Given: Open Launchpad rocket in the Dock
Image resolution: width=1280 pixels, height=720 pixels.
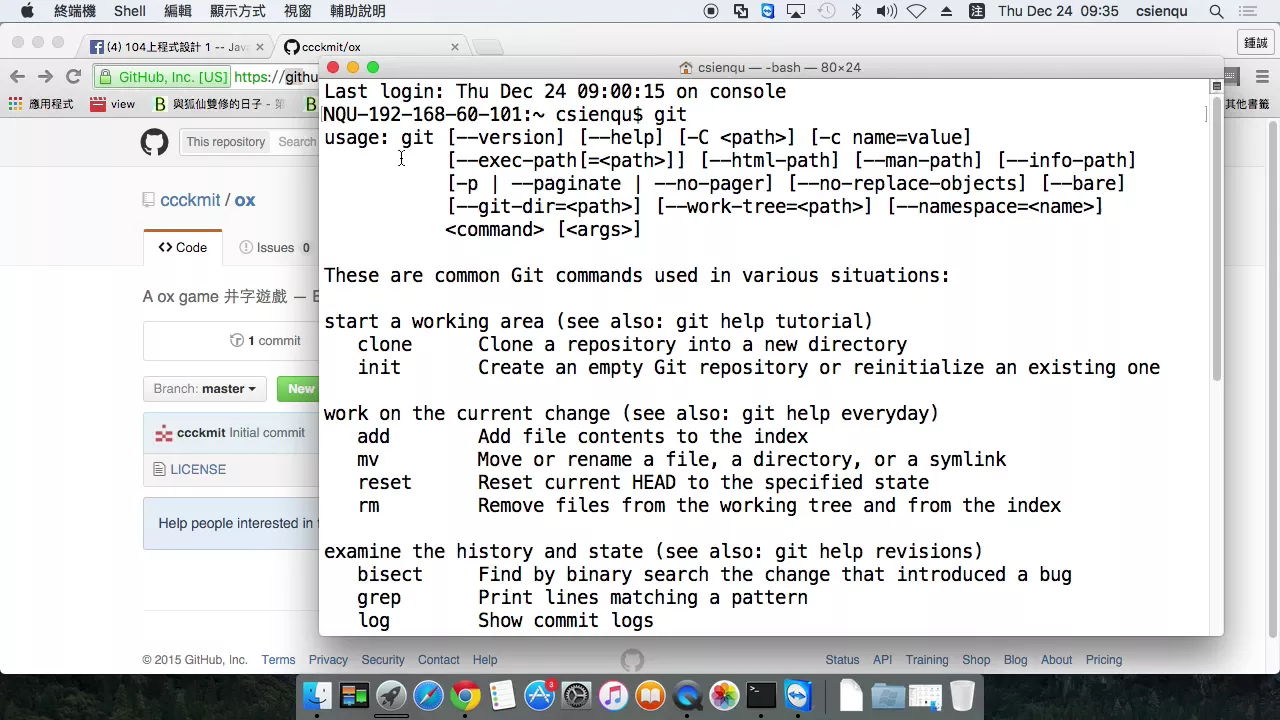Looking at the screenshot, I should (x=391, y=695).
